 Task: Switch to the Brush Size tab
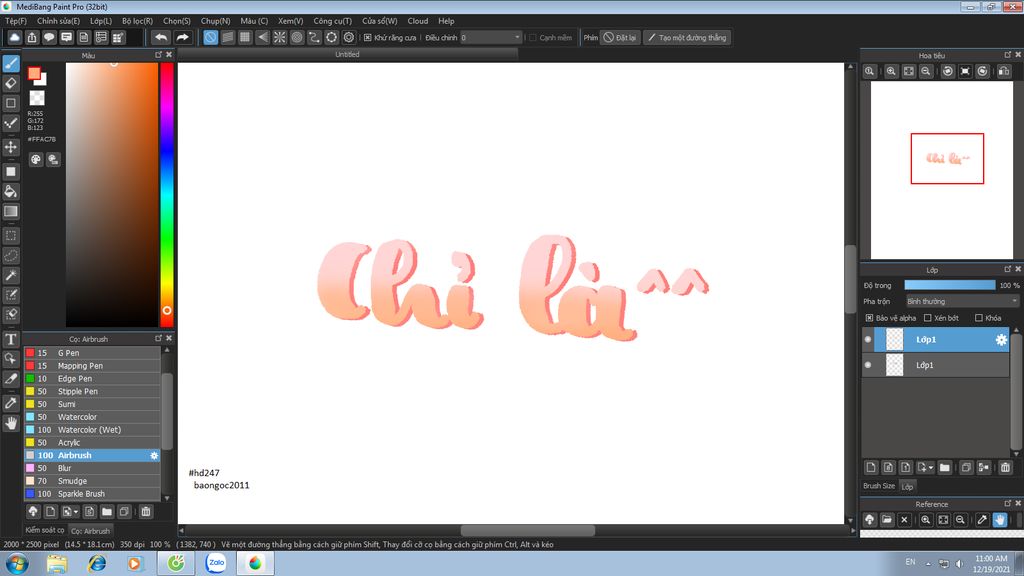878,486
